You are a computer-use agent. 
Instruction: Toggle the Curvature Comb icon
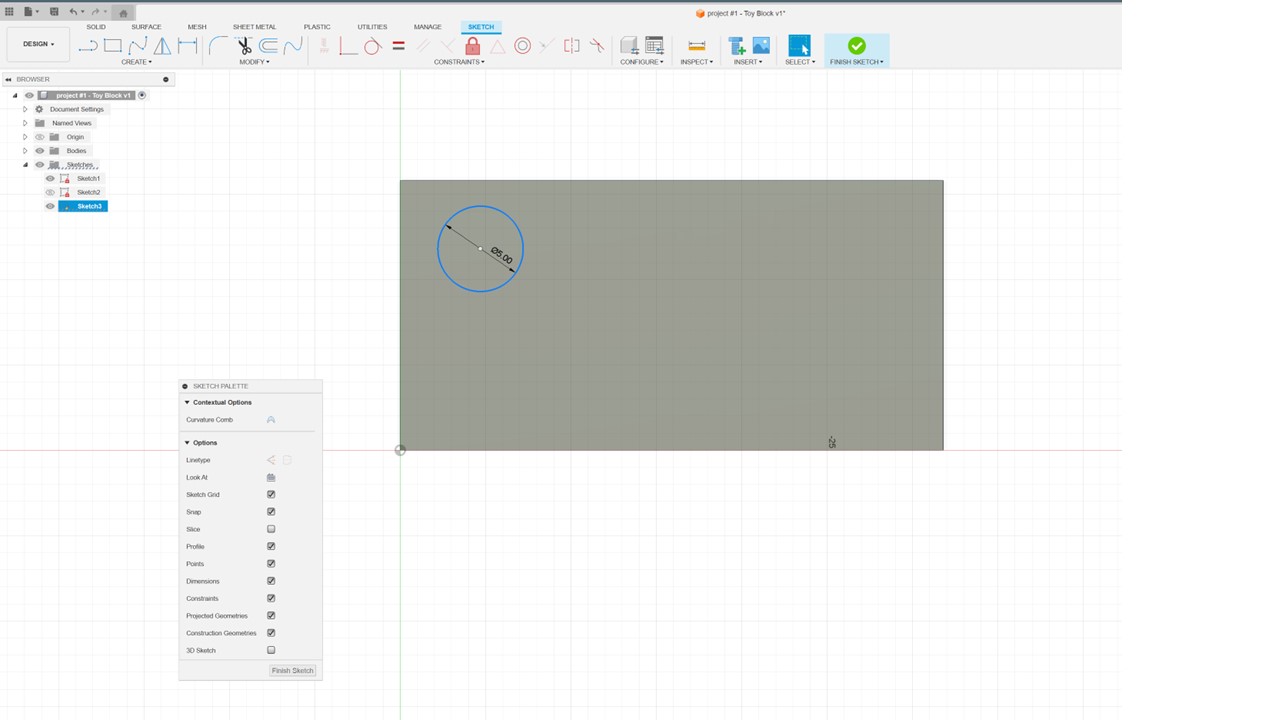[271, 420]
